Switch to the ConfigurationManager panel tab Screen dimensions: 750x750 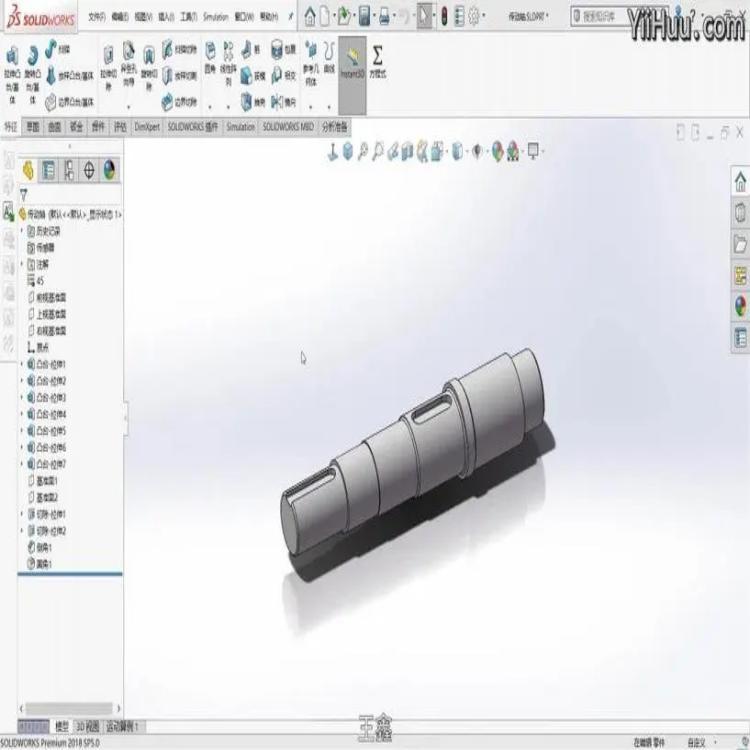point(68,170)
